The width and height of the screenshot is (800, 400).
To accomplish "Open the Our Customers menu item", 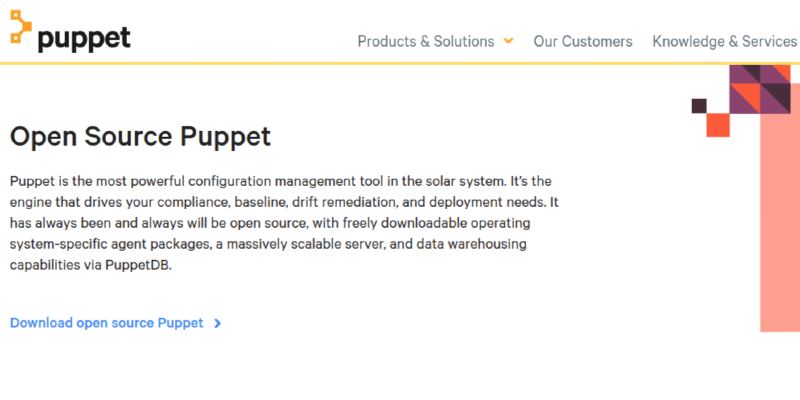I will (583, 42).
